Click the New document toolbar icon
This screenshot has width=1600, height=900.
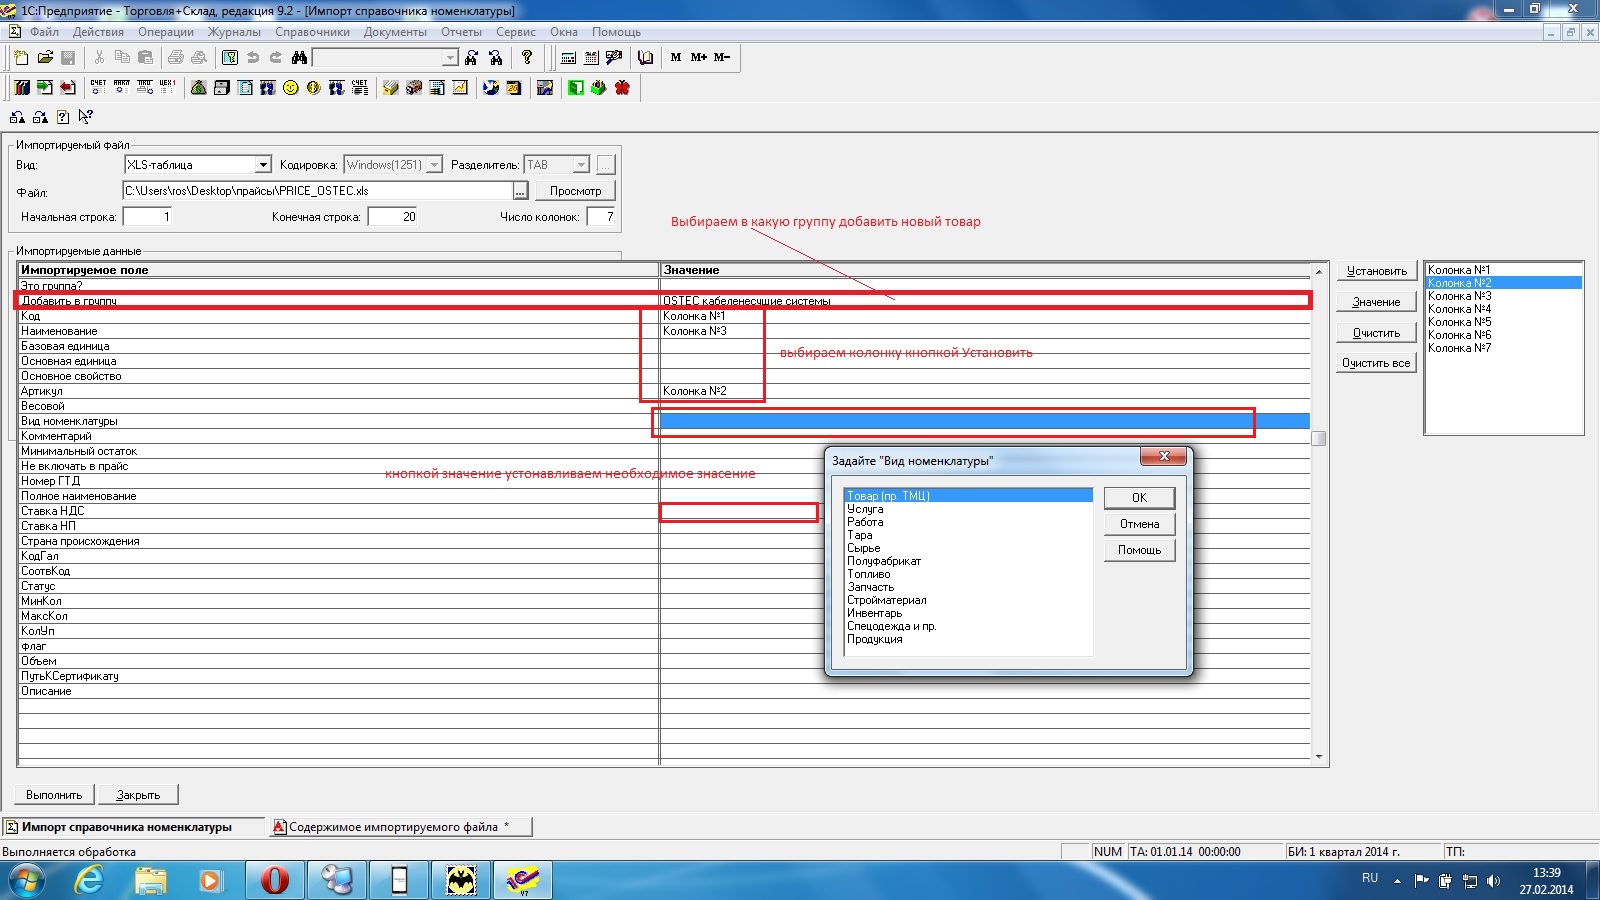[21, 58]
